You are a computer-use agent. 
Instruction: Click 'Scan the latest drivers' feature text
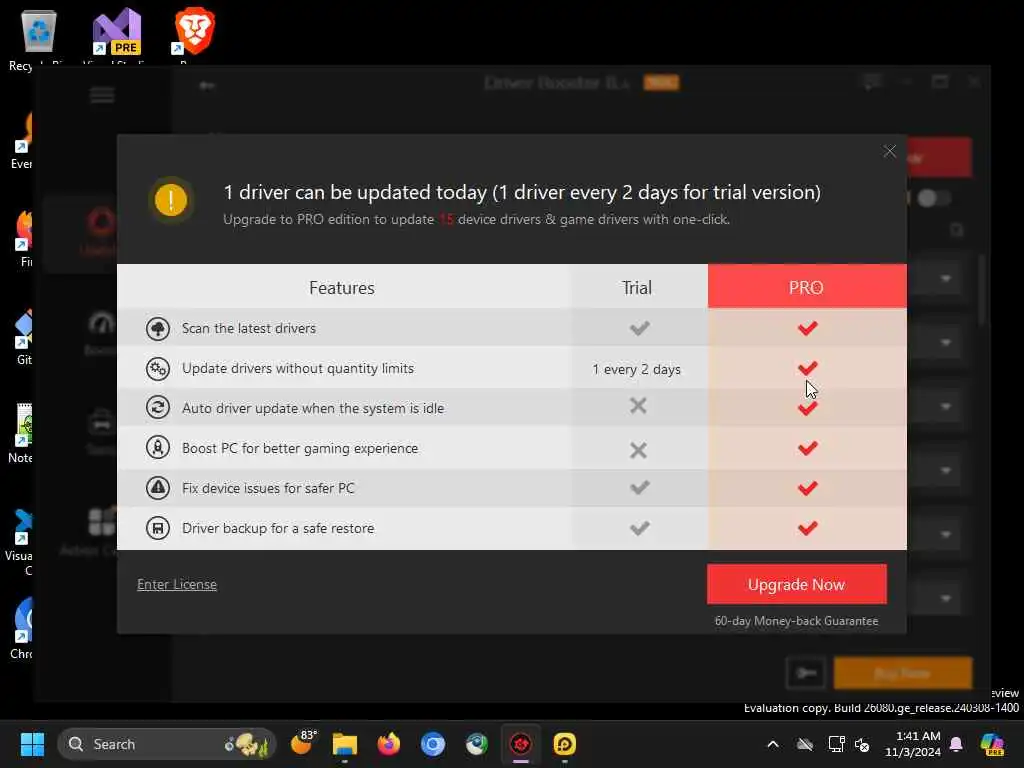[x=249, y=328]
